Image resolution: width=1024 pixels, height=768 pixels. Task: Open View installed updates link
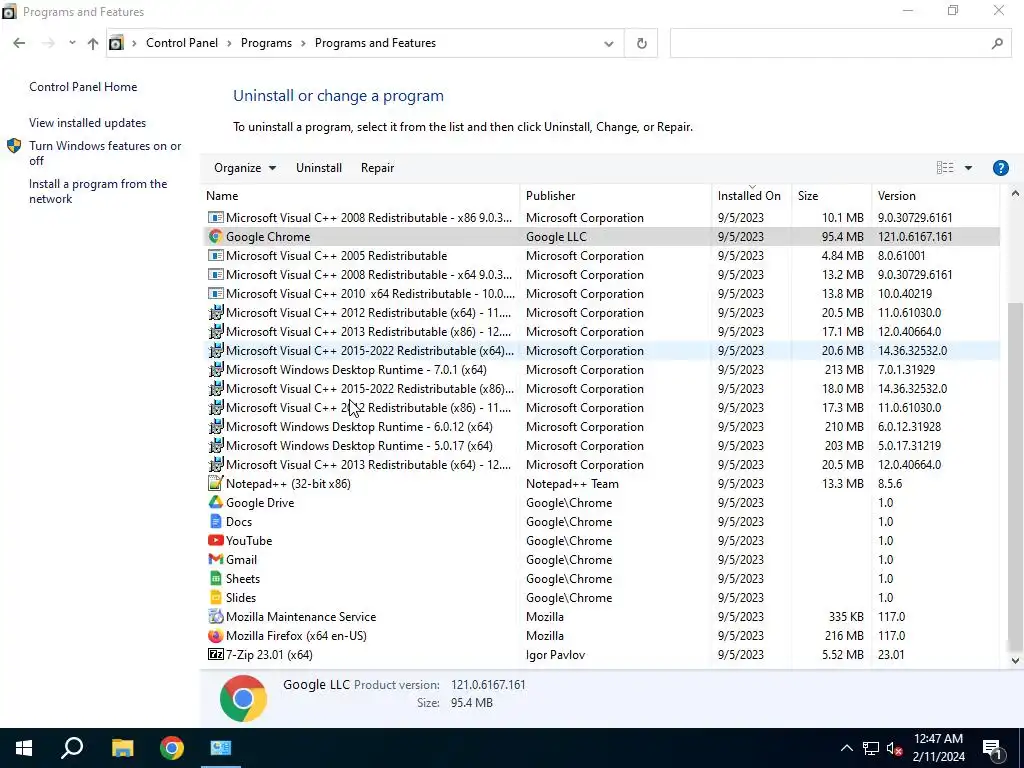[88, 123]
